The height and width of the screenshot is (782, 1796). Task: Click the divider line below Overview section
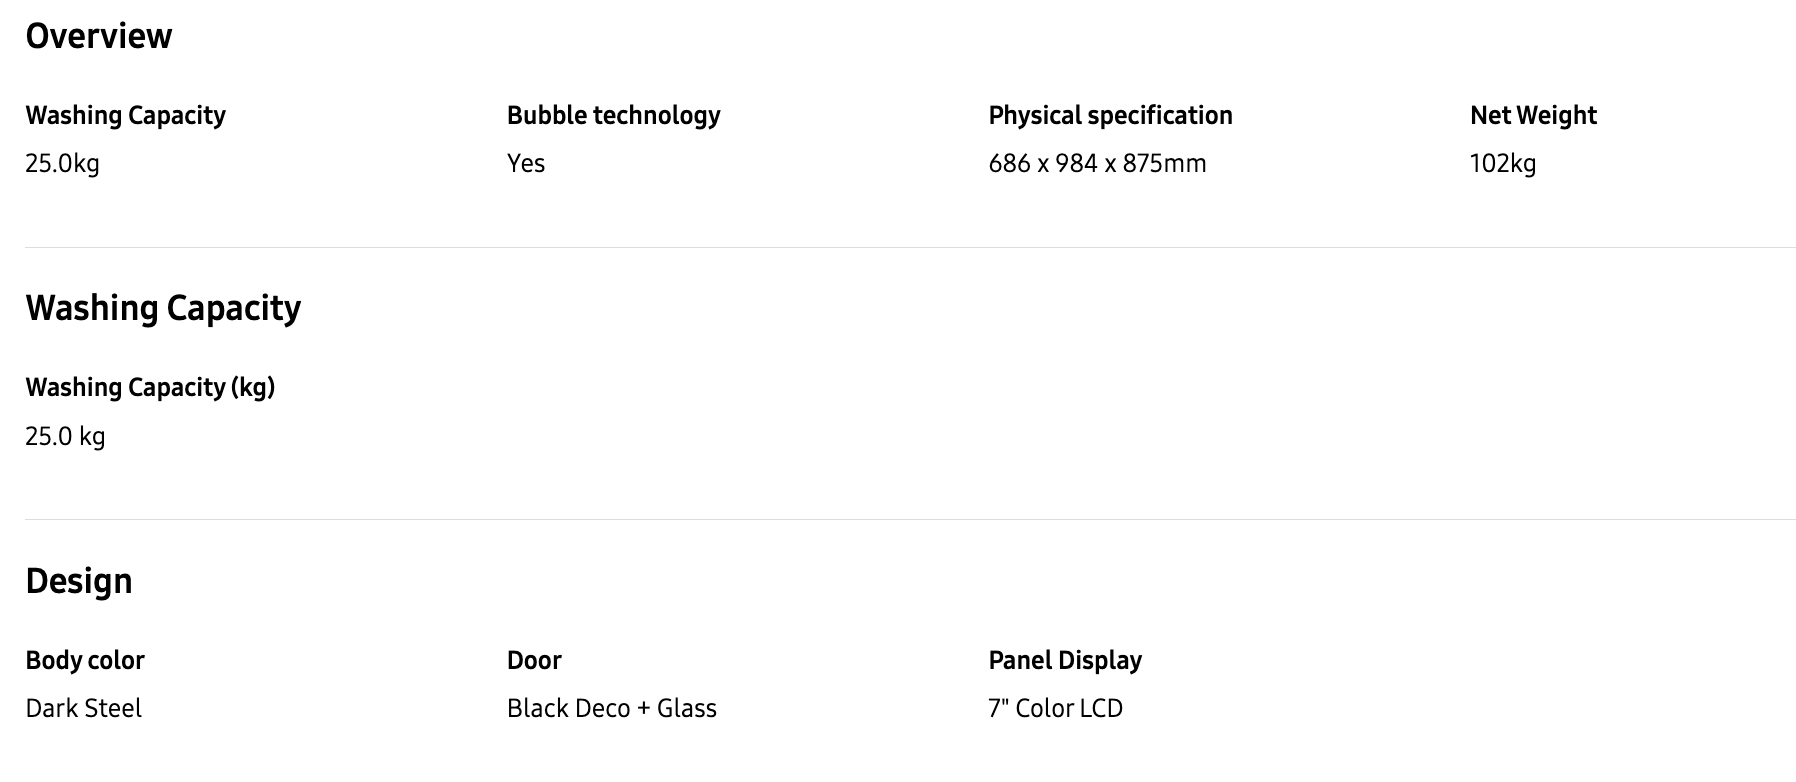[910, 247]
